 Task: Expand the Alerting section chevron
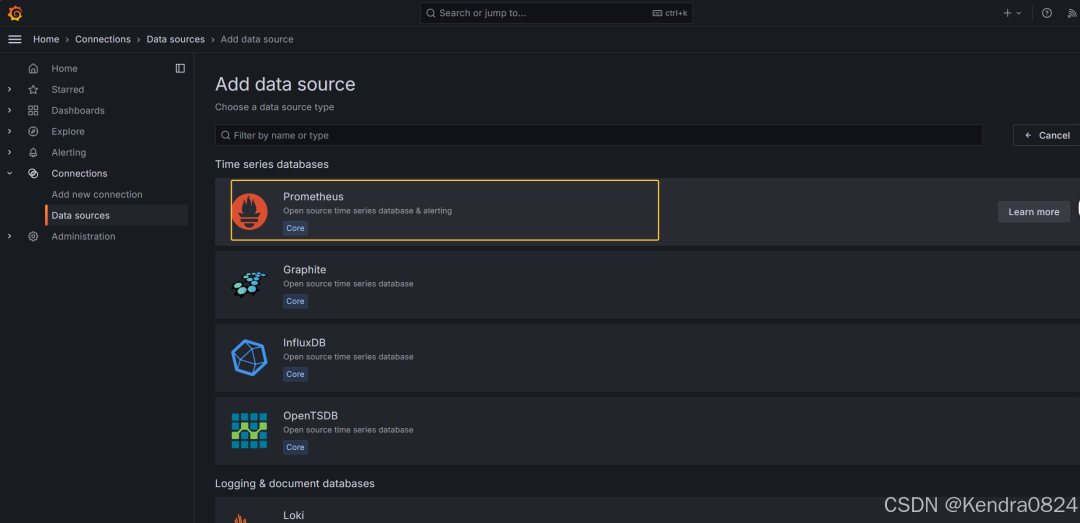pyautogui.click(x=10, y=152)
